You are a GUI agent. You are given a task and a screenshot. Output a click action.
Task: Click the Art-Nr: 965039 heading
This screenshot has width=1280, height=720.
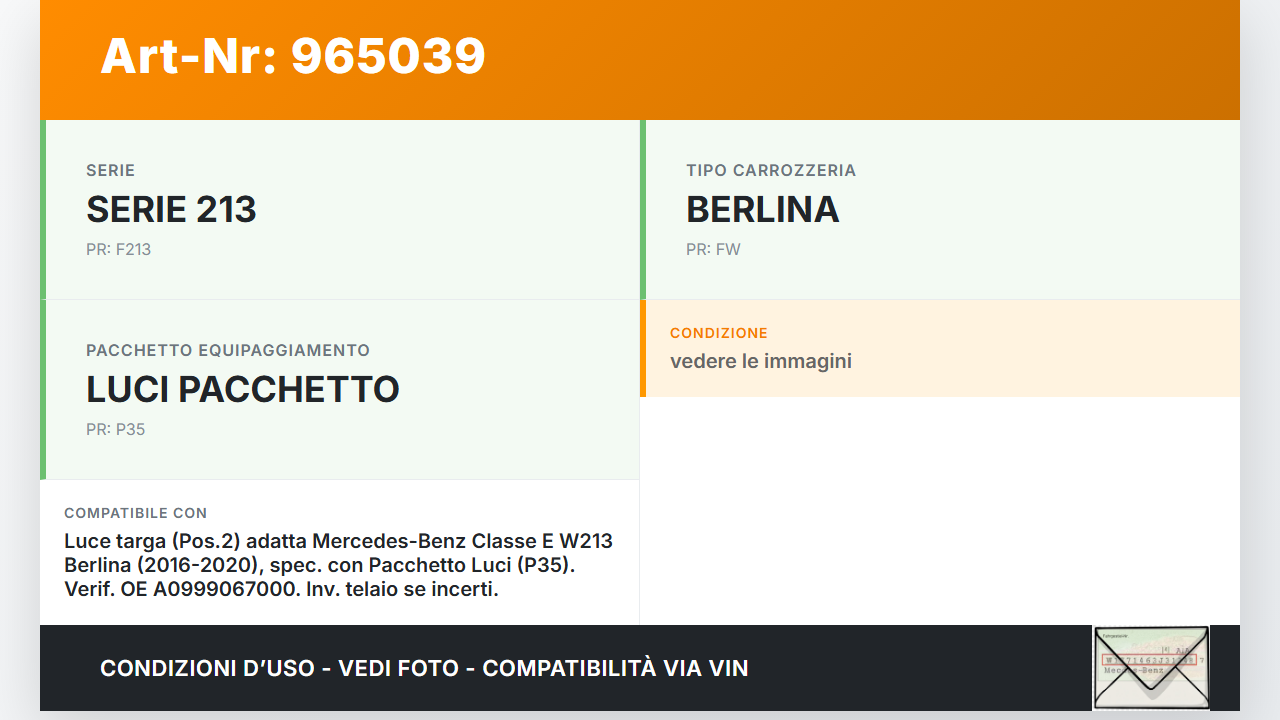292,56
